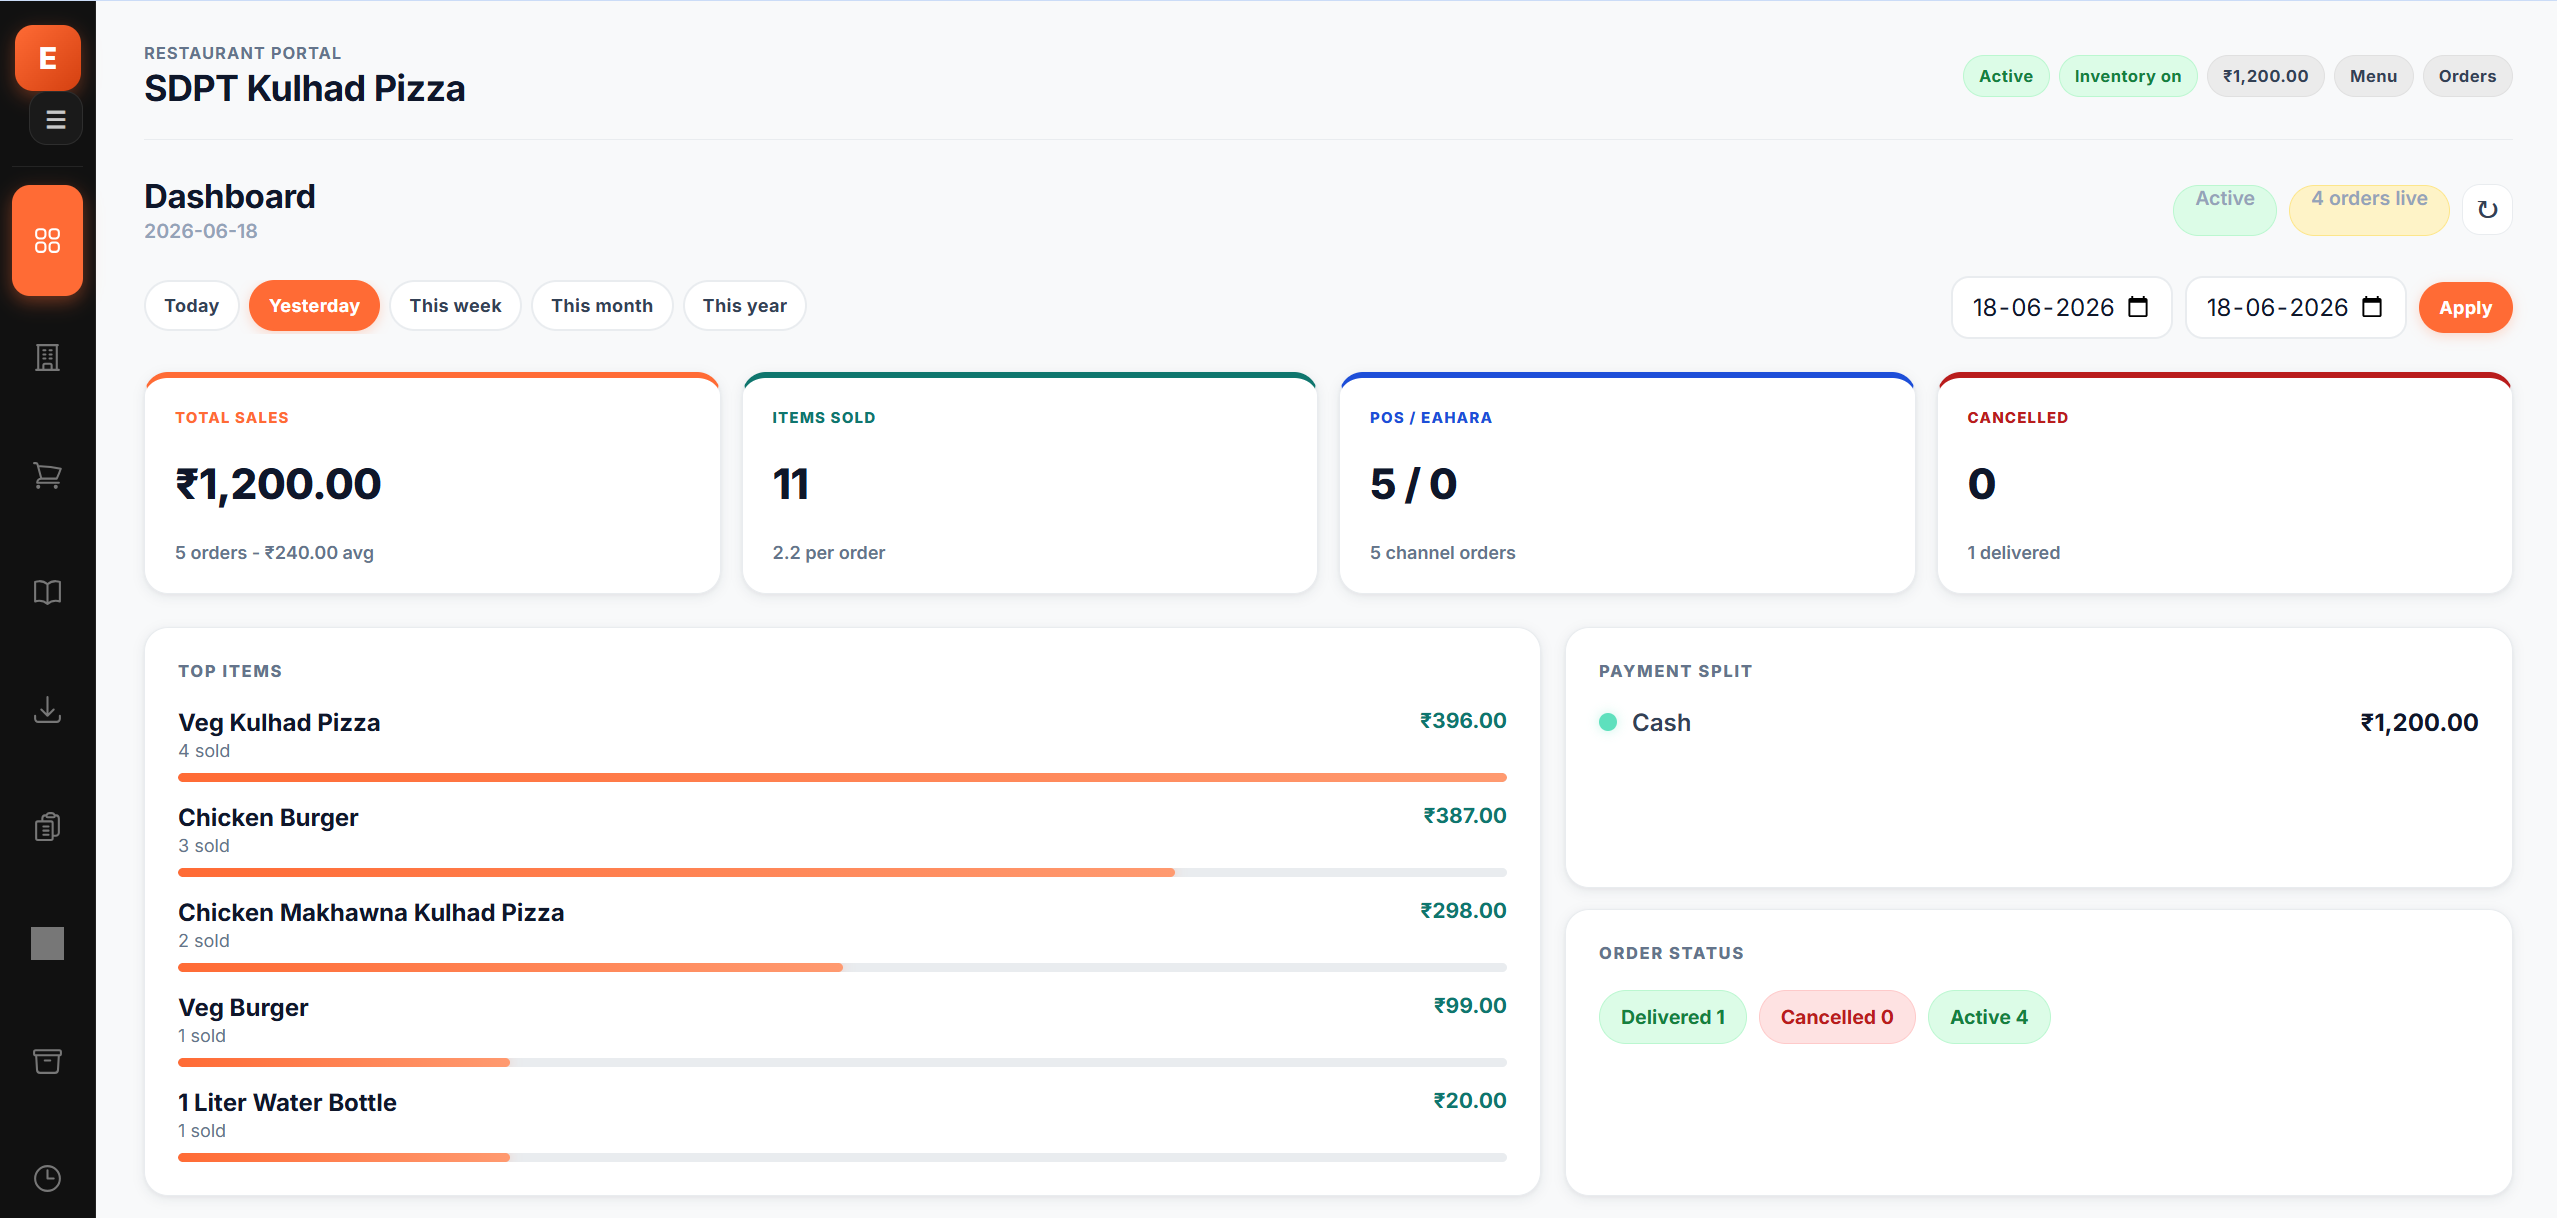
Task: Switch to This month filter
Action: [x=602, y=306]
